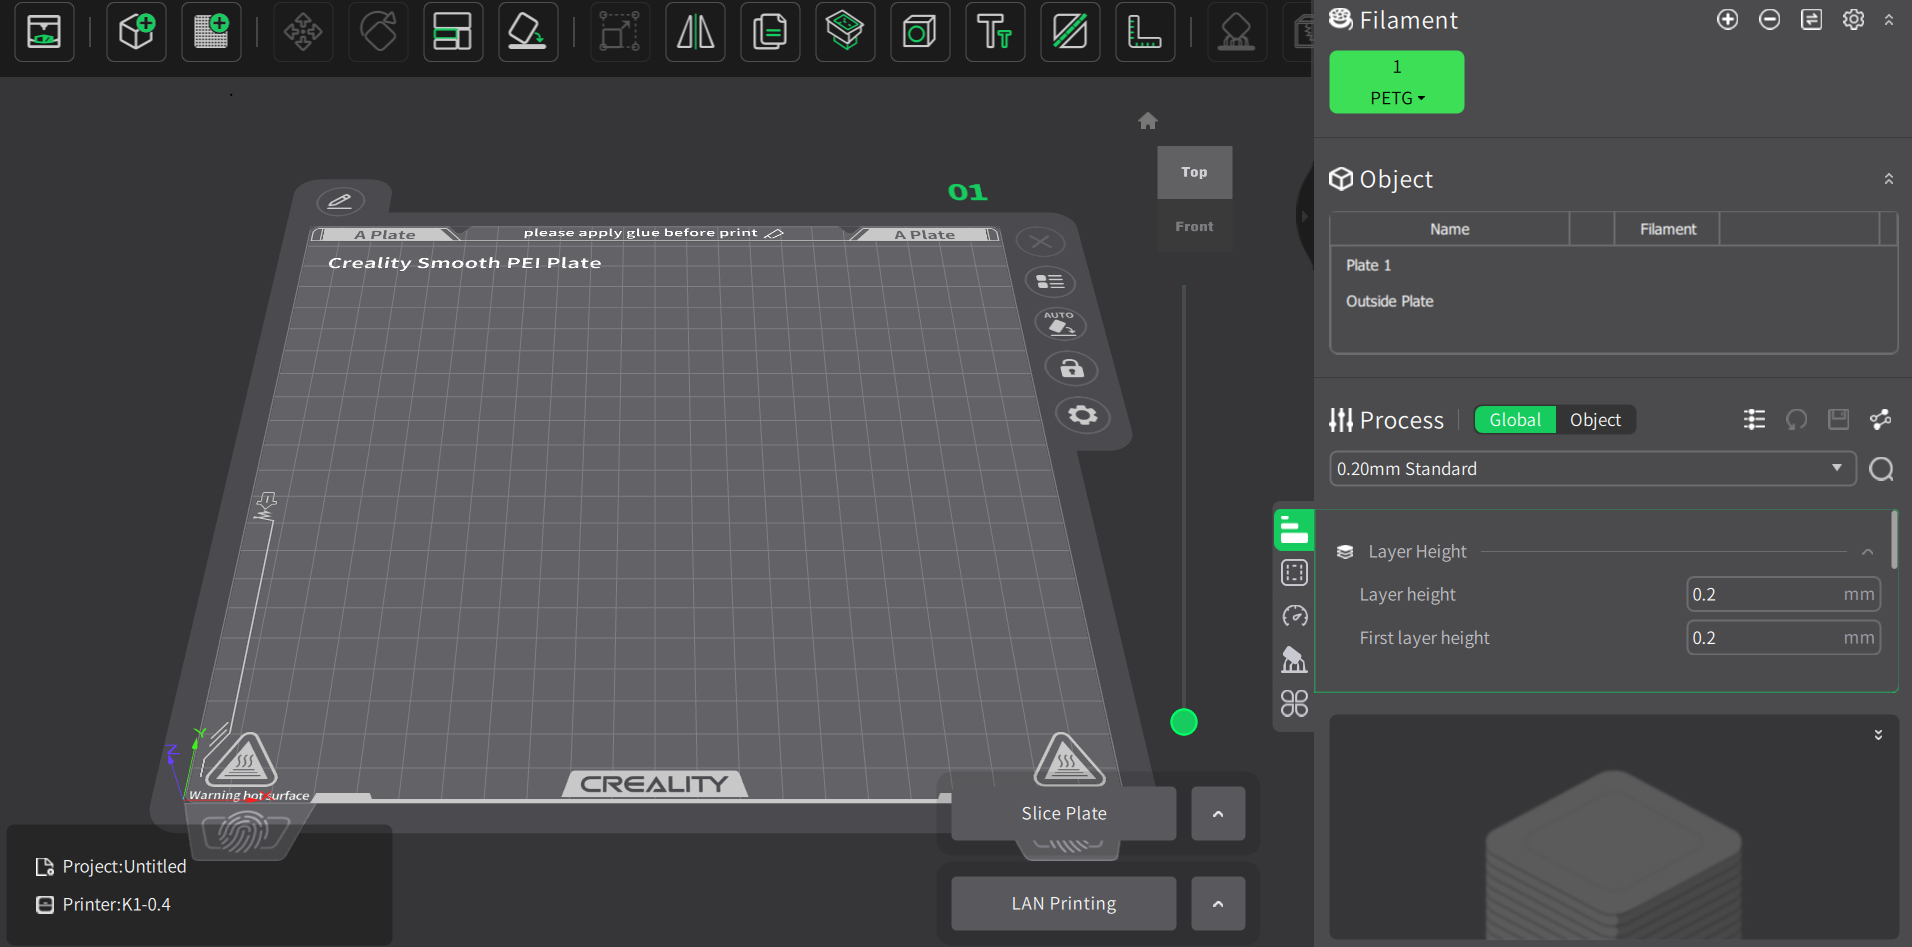Viewport: 1912px width, 947px height.
Task: Open the PETG filament dropdown
Action: point(1397,98)
